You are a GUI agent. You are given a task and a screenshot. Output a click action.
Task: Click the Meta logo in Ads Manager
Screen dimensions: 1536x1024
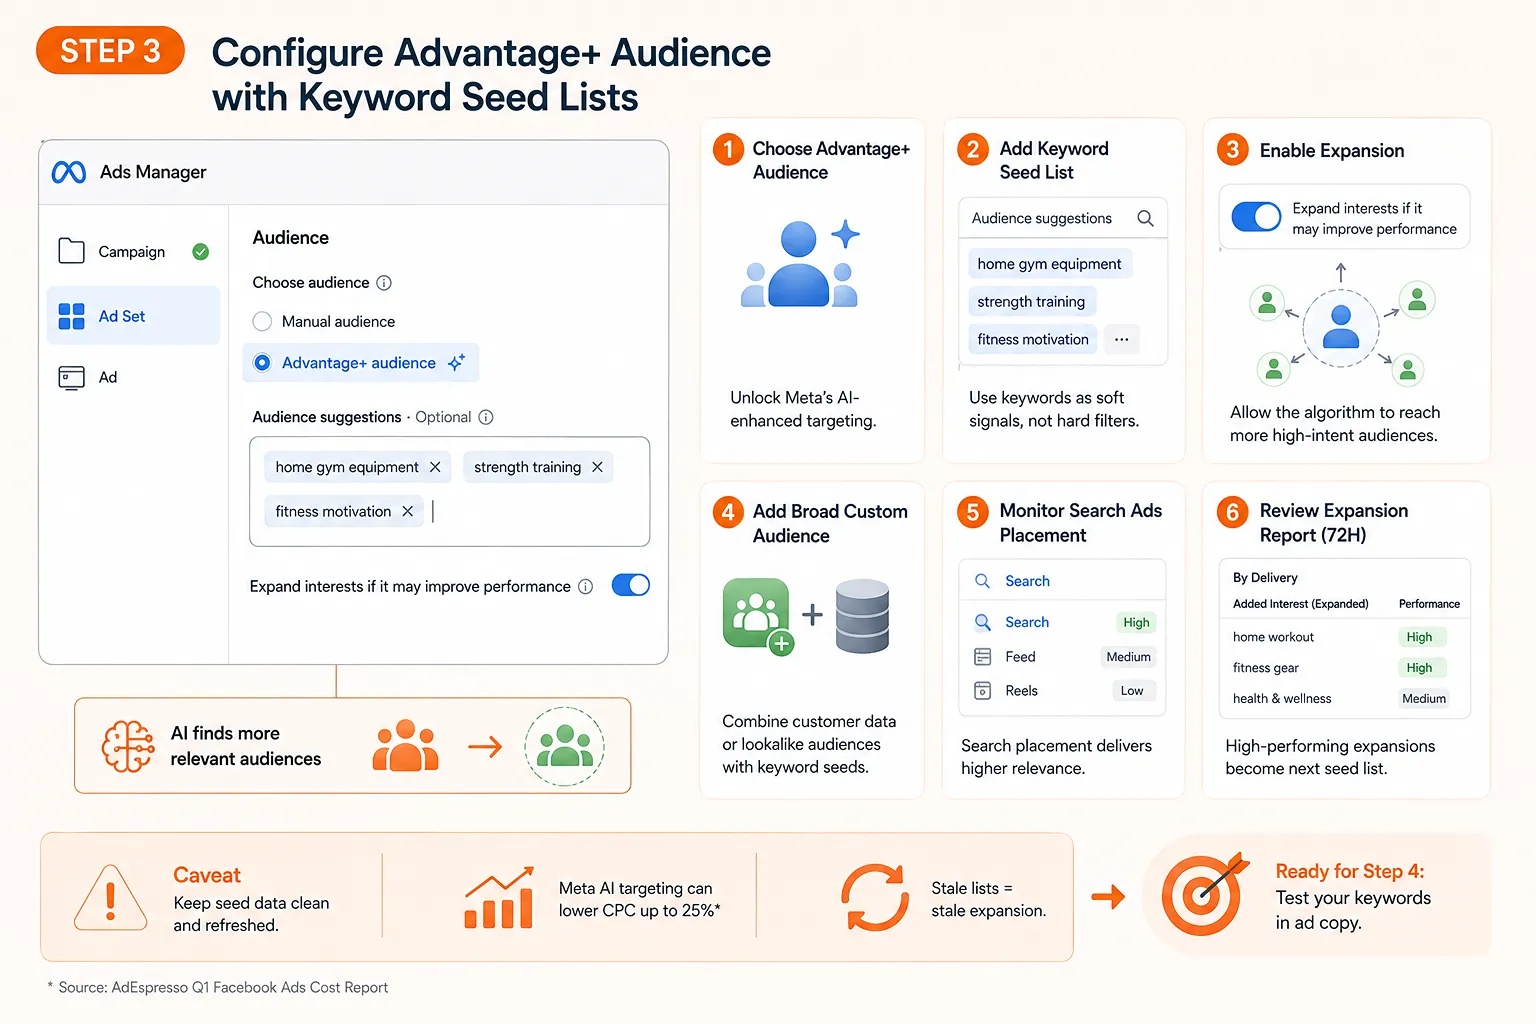[x=69, y=172]
